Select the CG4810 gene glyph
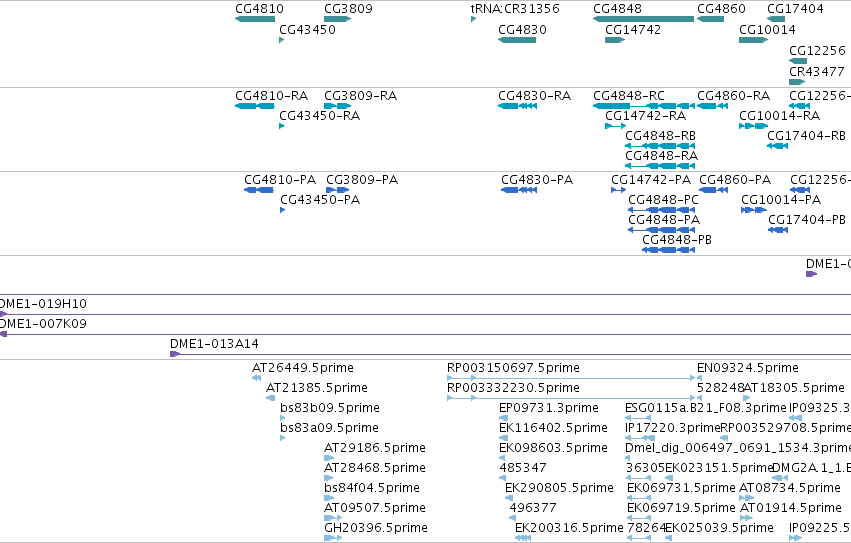The image size is (851, 543). pos(255,19)
